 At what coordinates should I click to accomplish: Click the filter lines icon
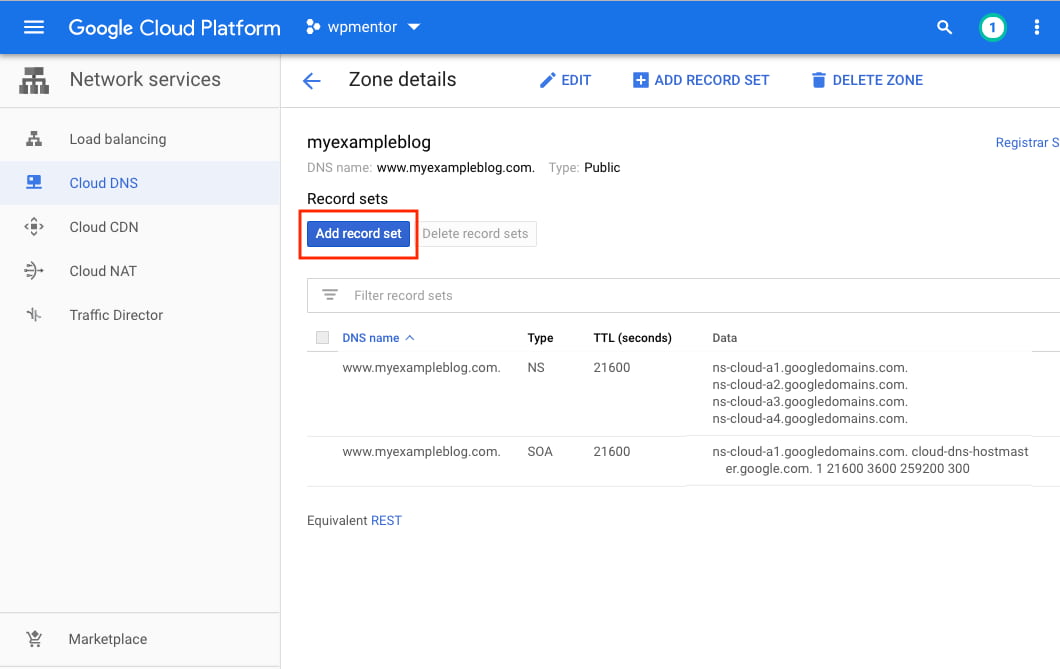[x=330, y=295]
